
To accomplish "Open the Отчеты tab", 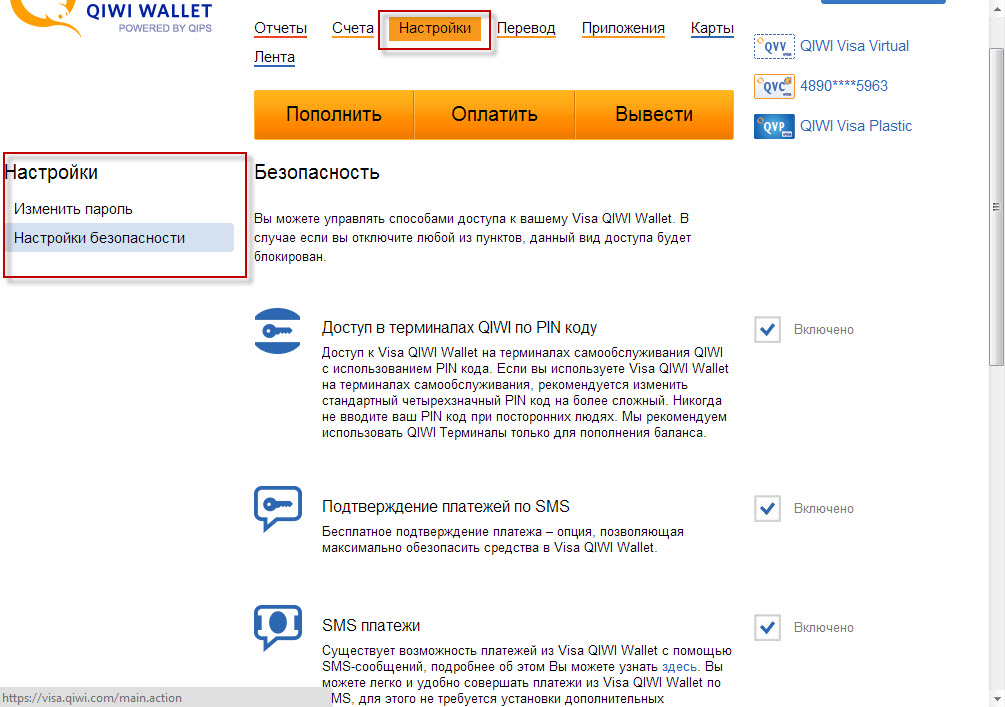I will pyautogui.click(x=280, y=28).
